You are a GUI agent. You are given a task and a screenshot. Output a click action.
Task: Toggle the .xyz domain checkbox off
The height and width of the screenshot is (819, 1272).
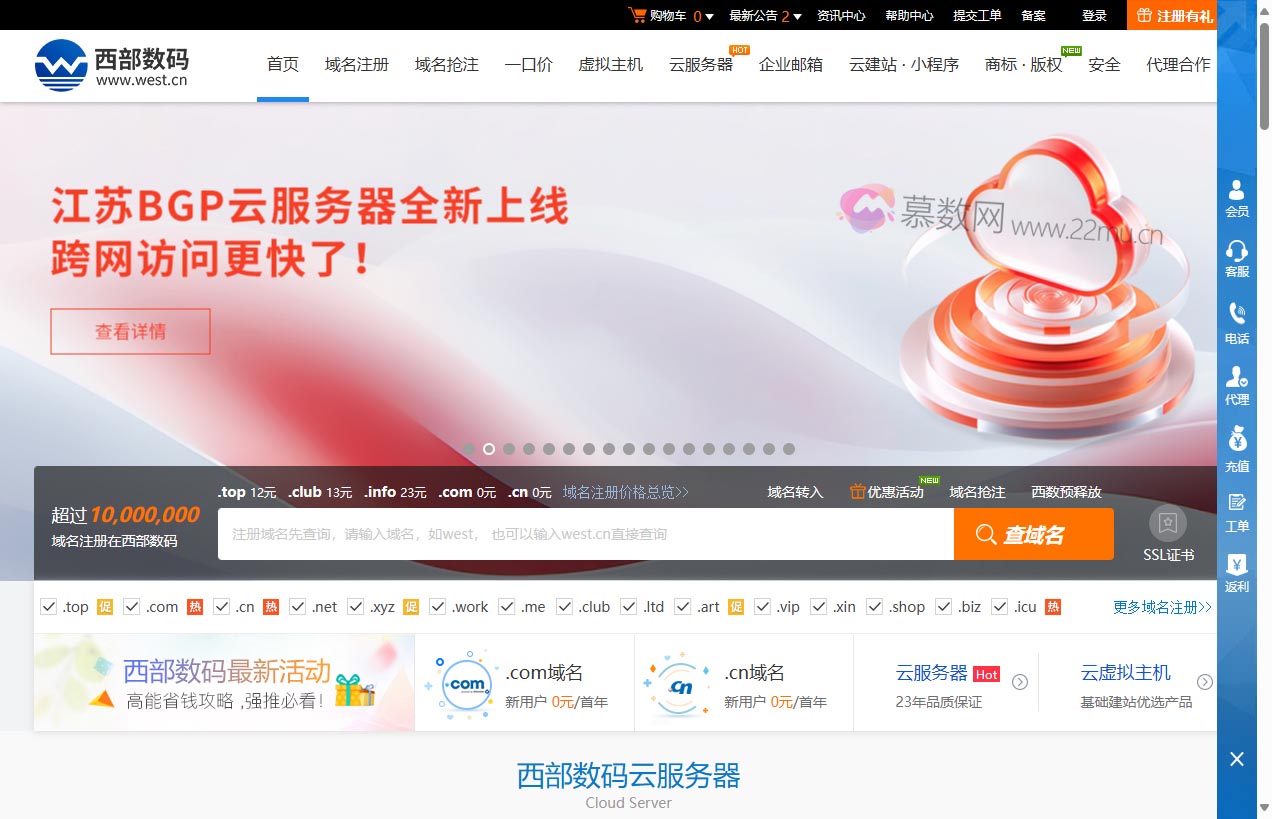355,606
